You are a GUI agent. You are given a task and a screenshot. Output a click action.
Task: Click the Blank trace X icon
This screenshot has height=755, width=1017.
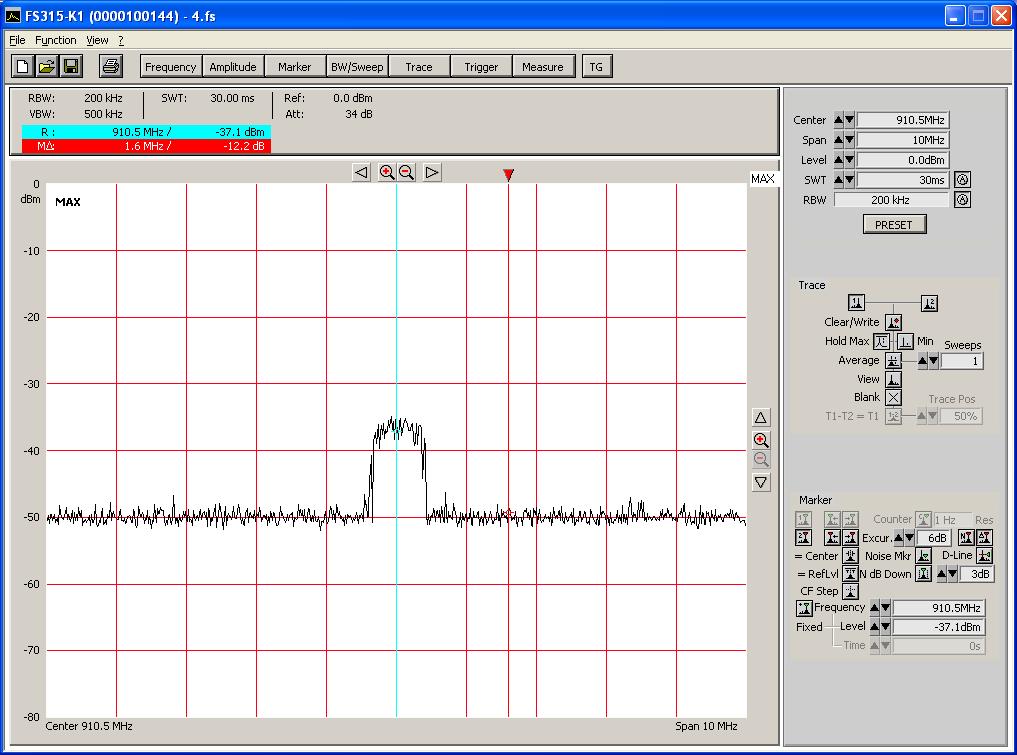[x=893, y=397]
